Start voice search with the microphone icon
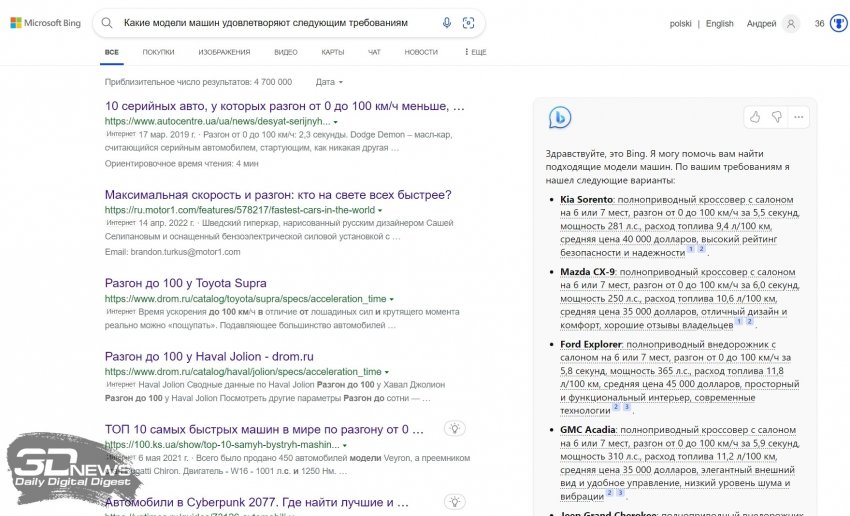This screenshot has height=516, width=850. click(x=446, y=23)
